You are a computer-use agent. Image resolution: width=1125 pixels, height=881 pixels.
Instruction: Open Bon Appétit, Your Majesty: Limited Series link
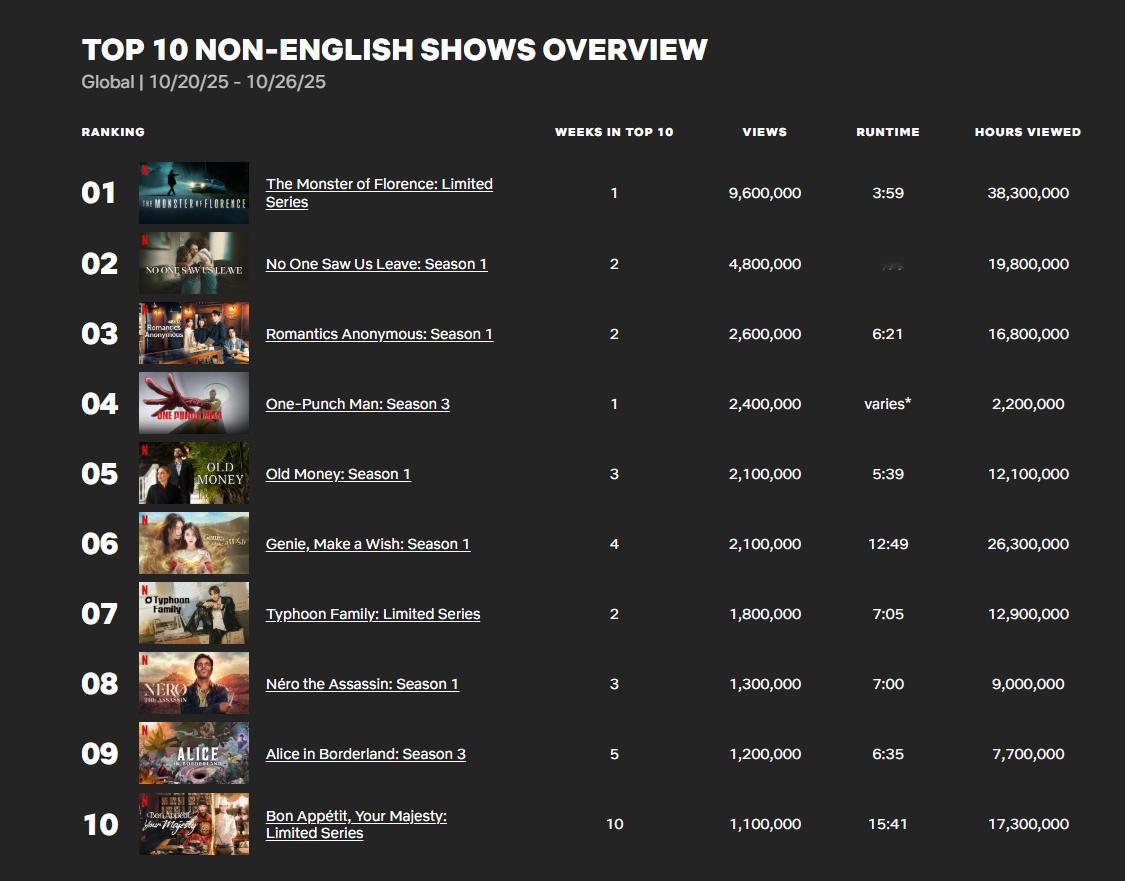tap(356, 824)
